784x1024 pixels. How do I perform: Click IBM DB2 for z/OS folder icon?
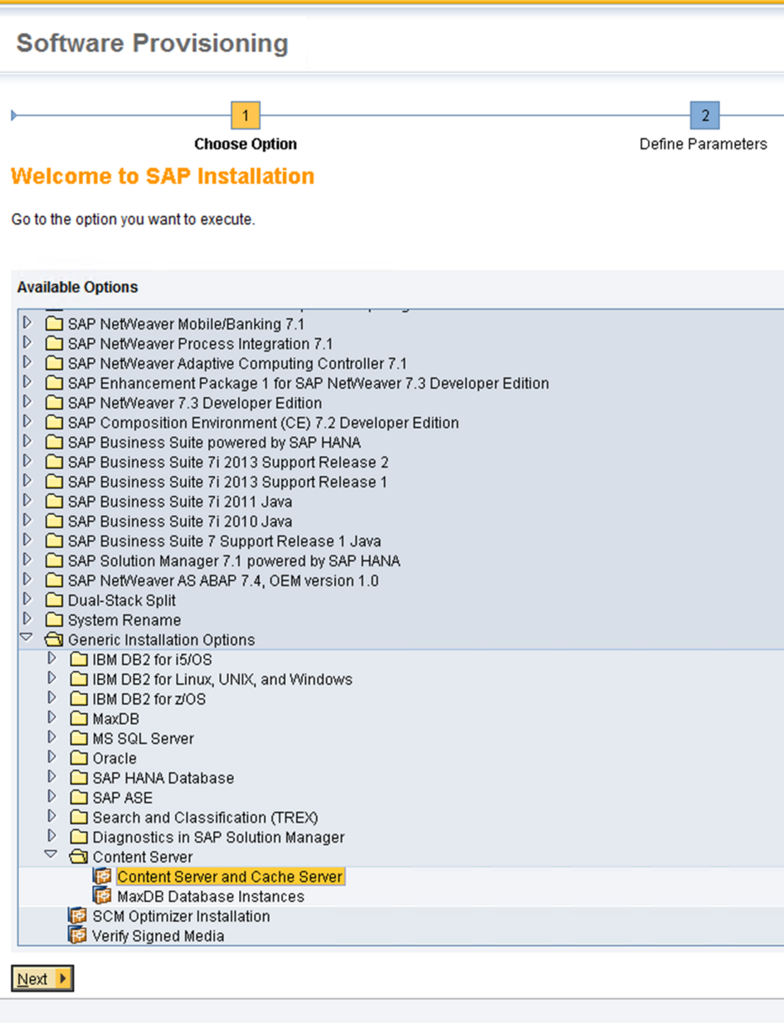click(79, 699)
